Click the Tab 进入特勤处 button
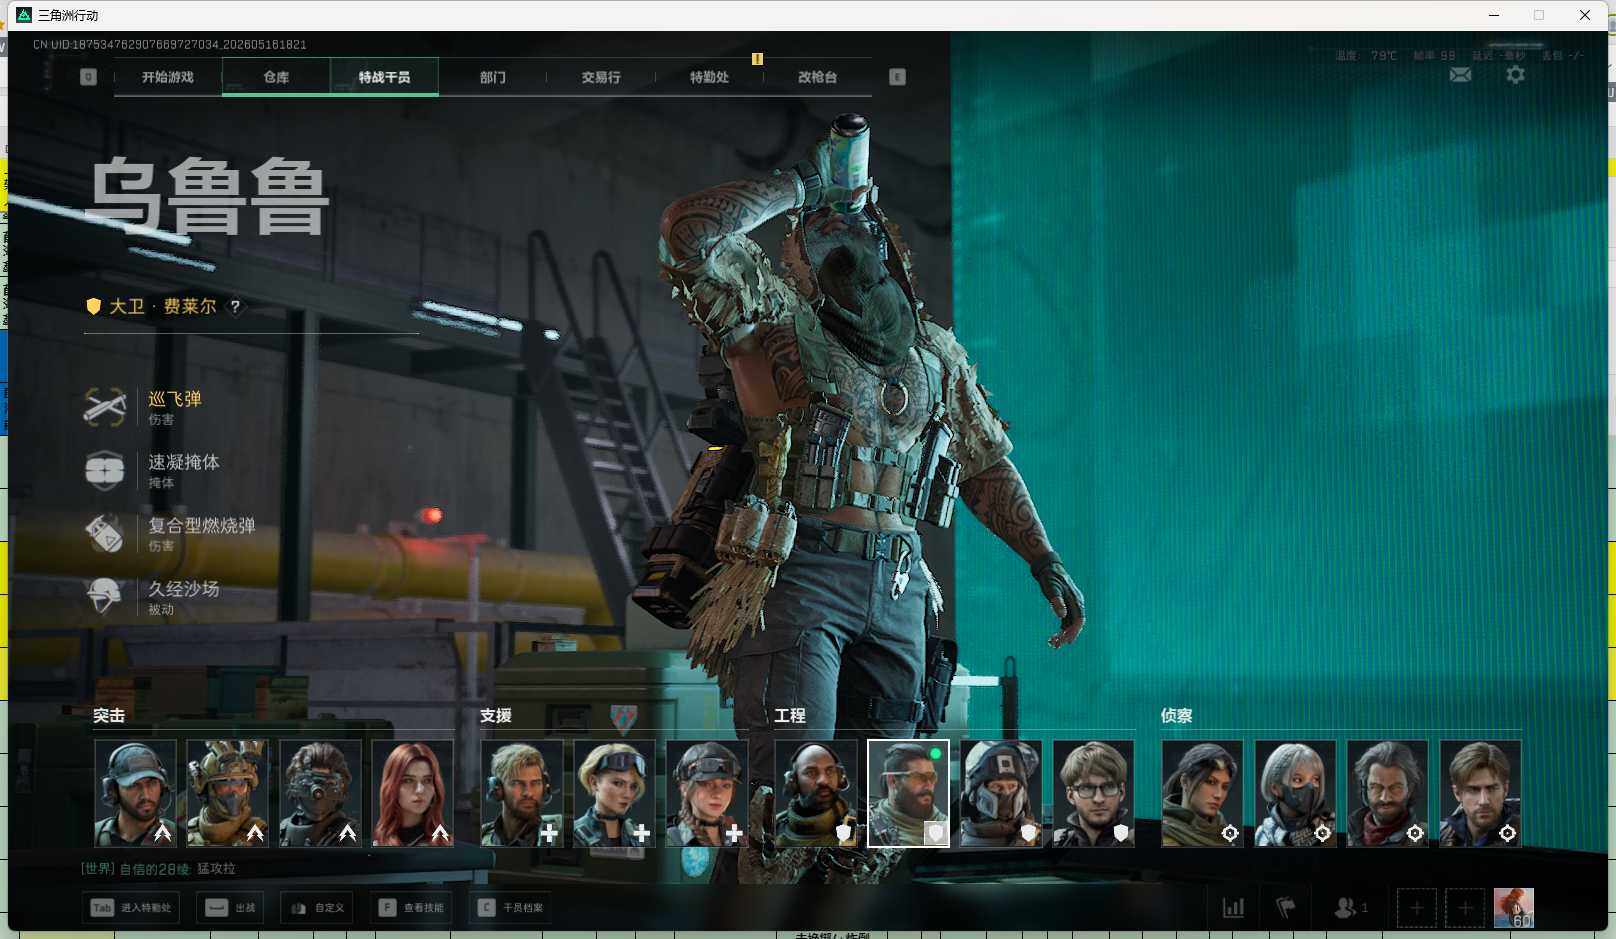This screenshot has height=939, width=1616. [x=132, y=908]
